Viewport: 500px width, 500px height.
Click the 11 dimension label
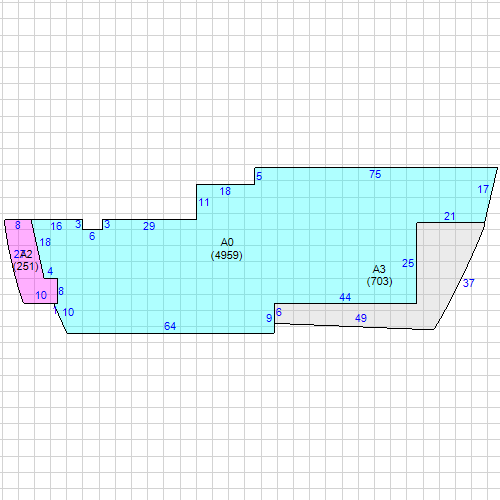204,202
